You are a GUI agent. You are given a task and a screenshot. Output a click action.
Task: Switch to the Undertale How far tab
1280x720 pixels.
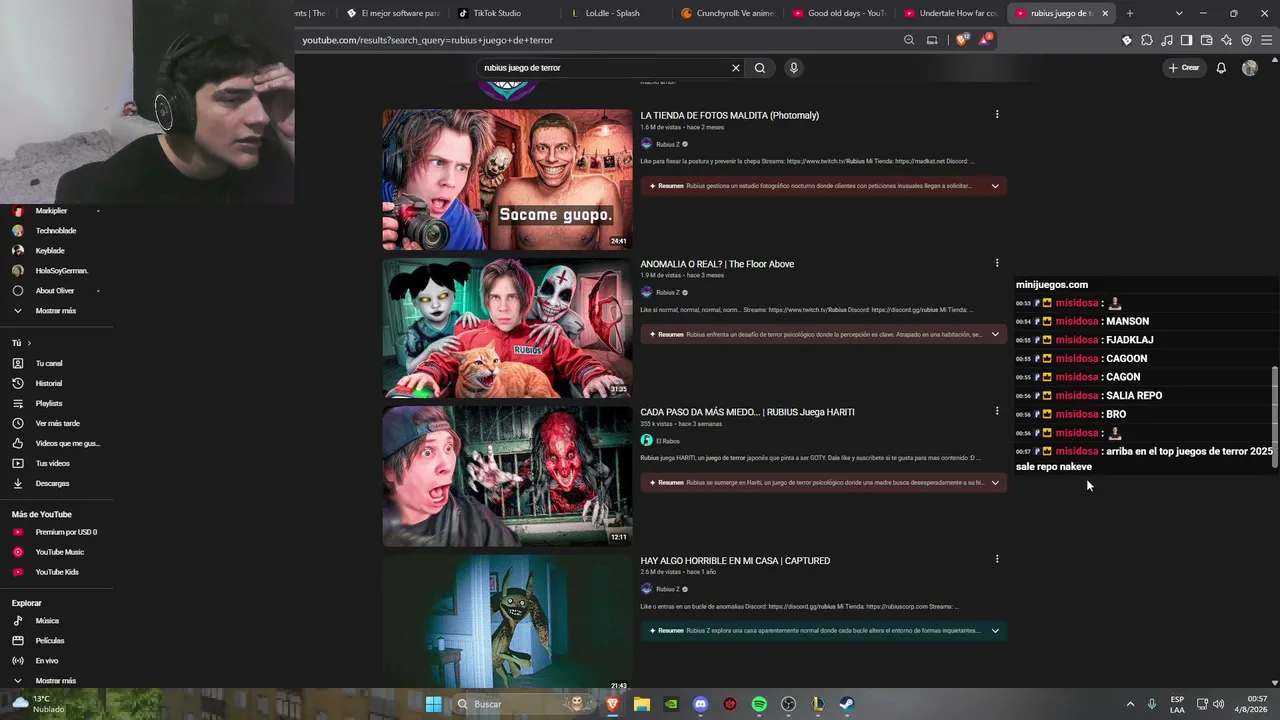(x=953, y=13)
